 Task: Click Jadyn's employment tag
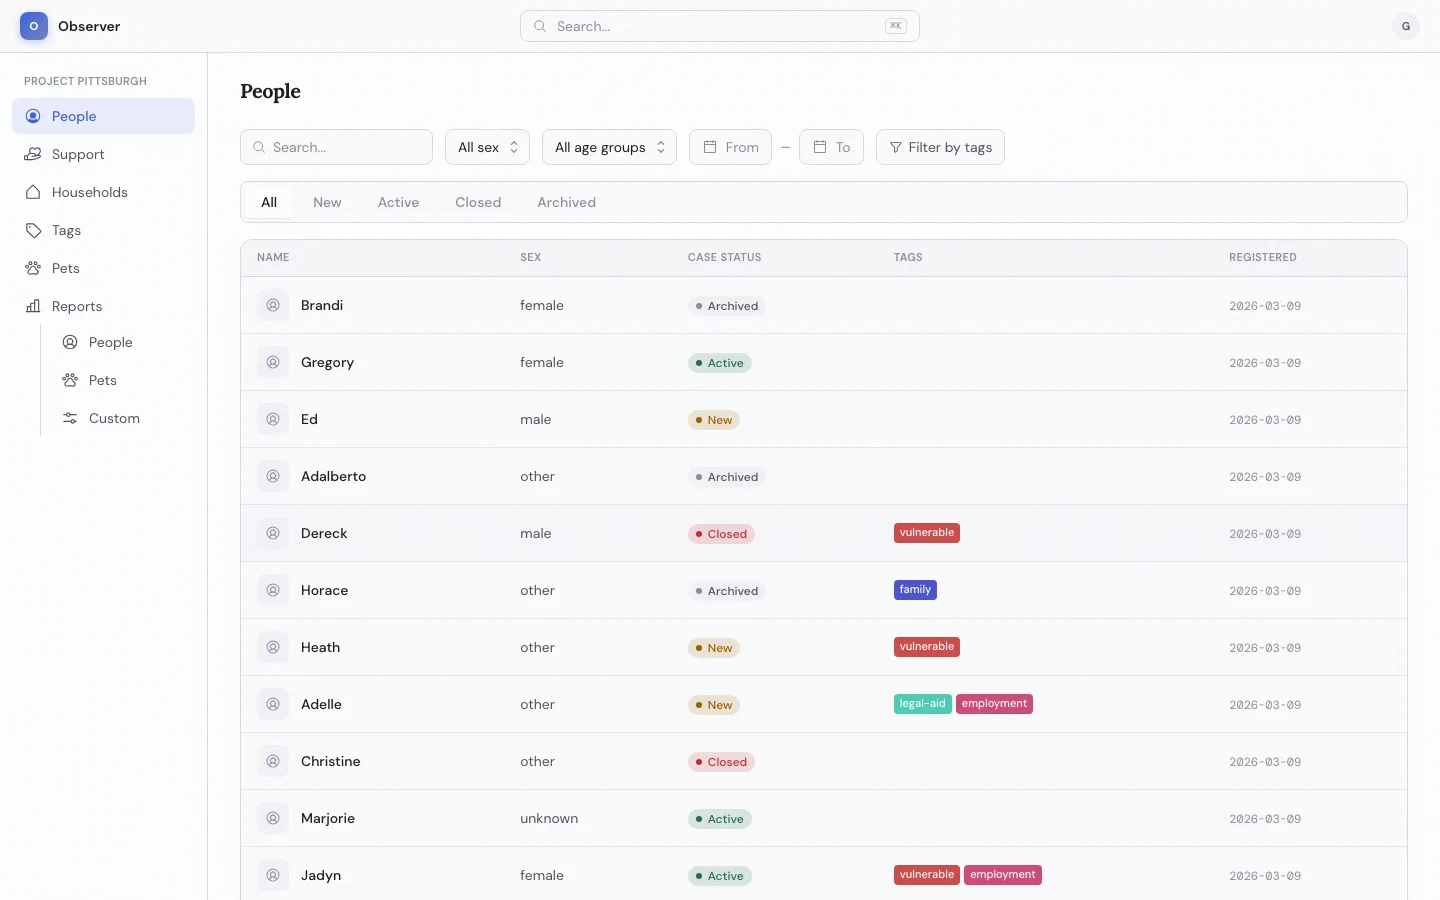(x=1003, y=875)
